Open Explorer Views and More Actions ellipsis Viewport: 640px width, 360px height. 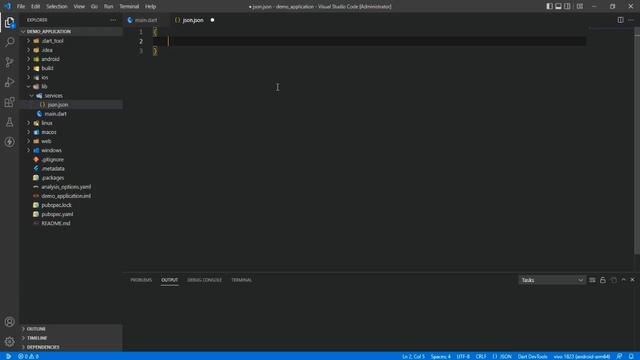coord(113,20)
